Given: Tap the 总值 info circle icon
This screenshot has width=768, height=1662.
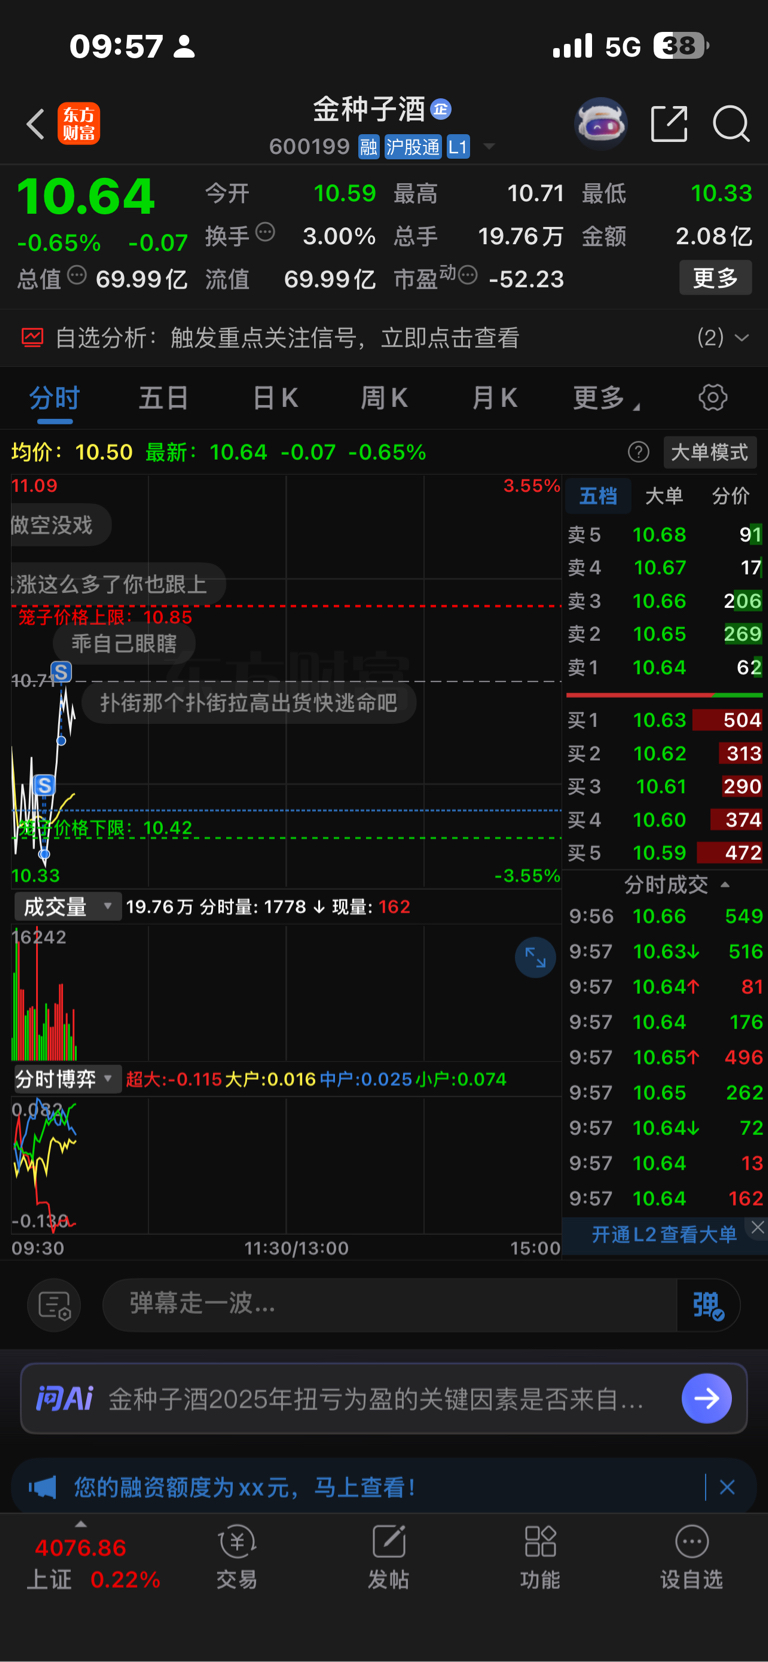Looking at the screenshot, I should click(77, 275).
